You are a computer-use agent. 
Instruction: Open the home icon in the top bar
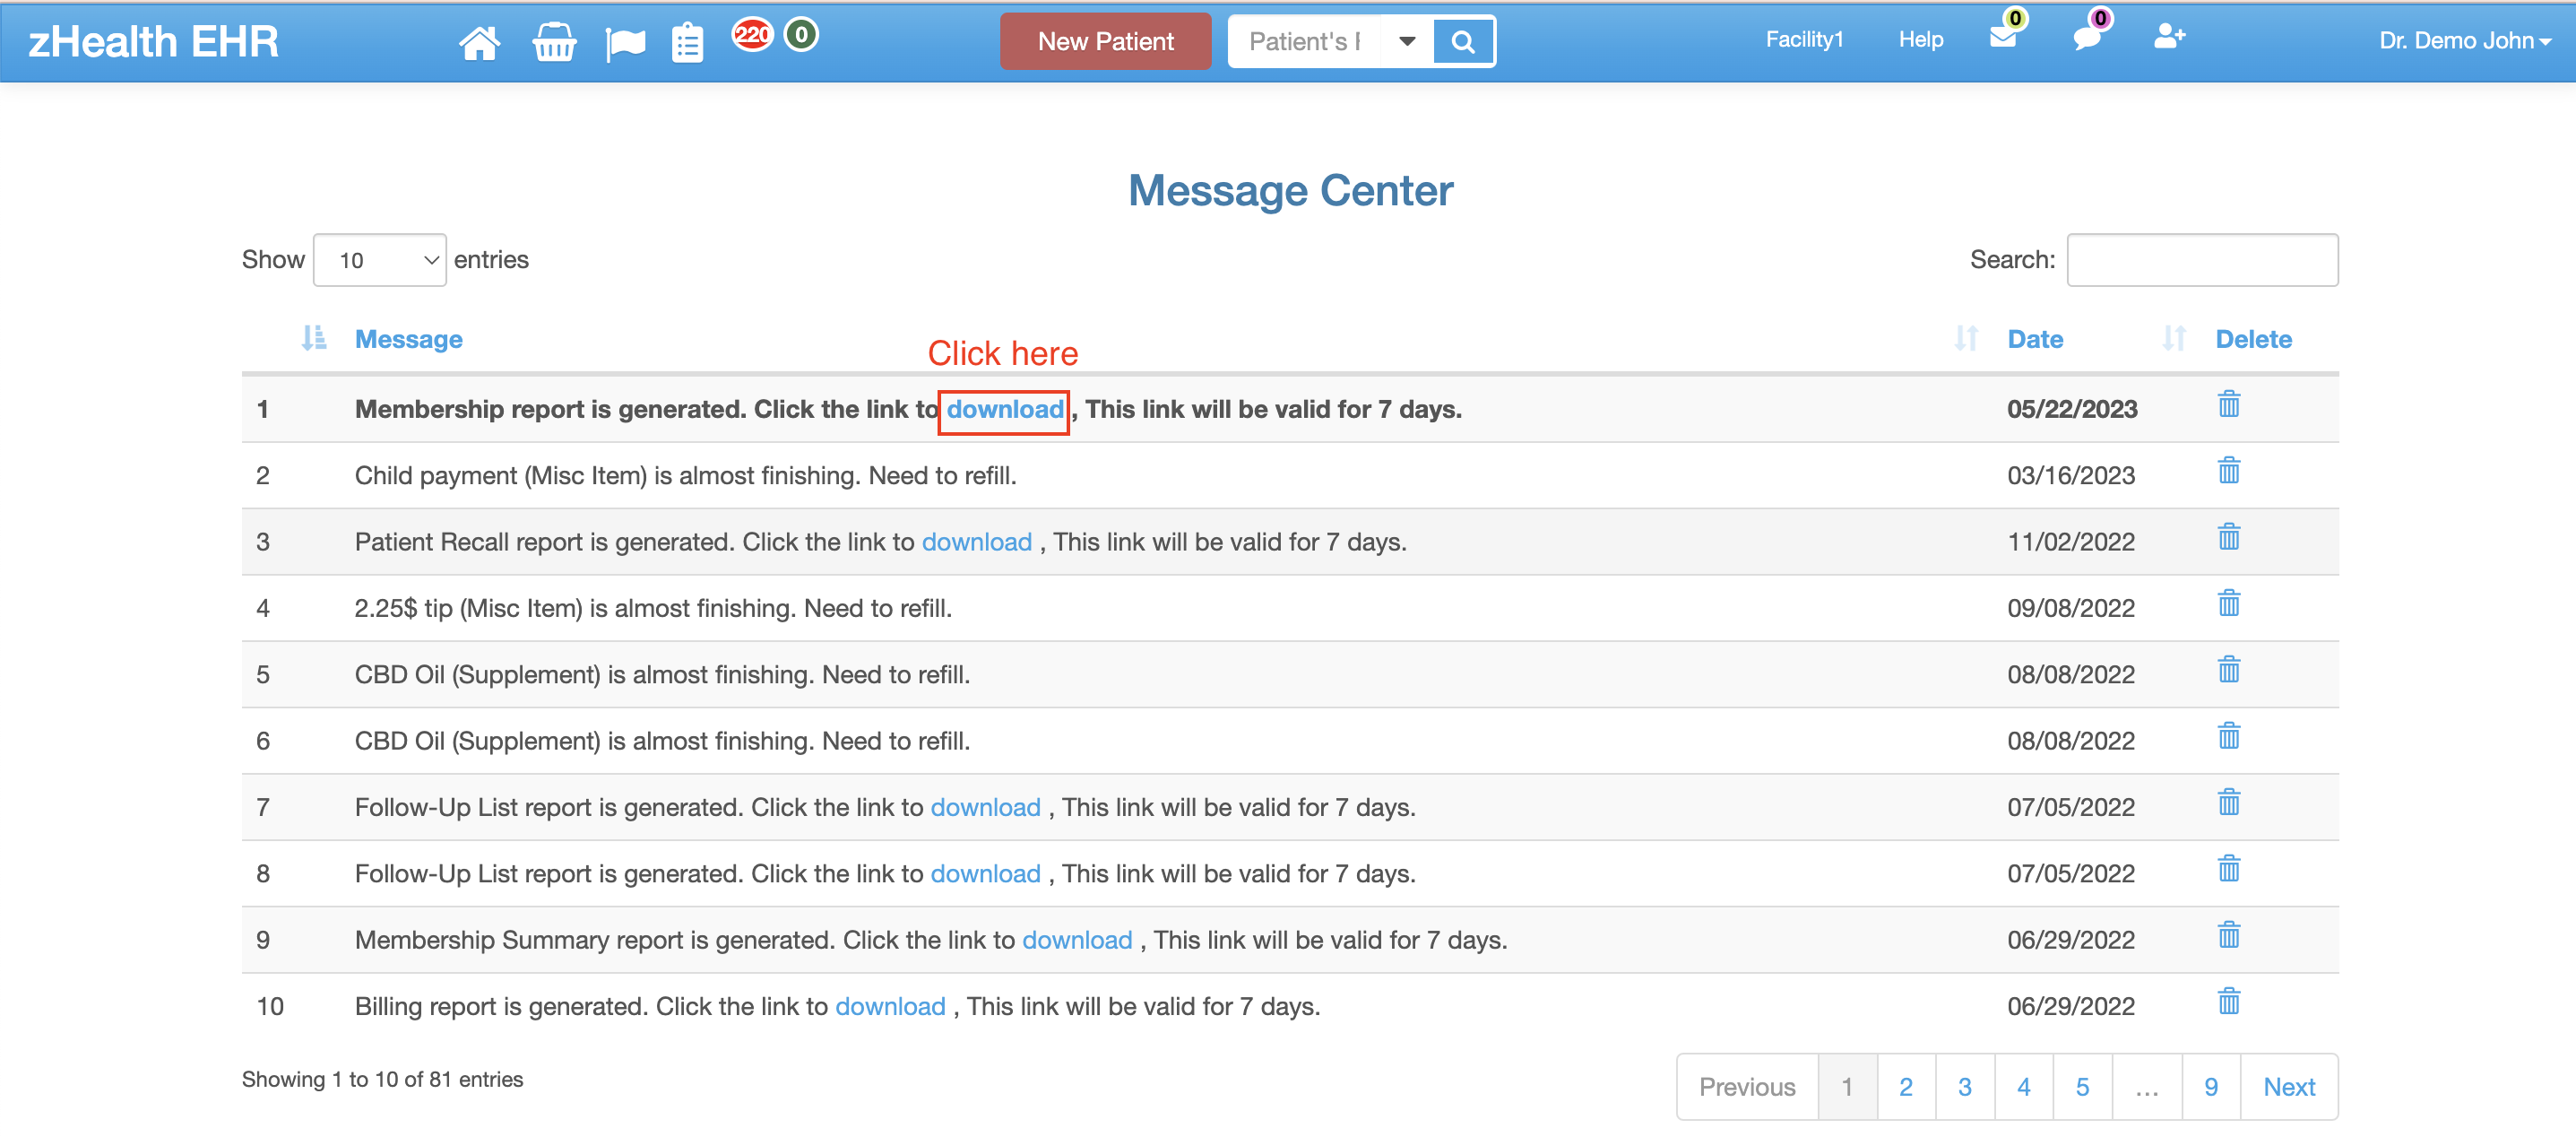(x=479, y=42)
